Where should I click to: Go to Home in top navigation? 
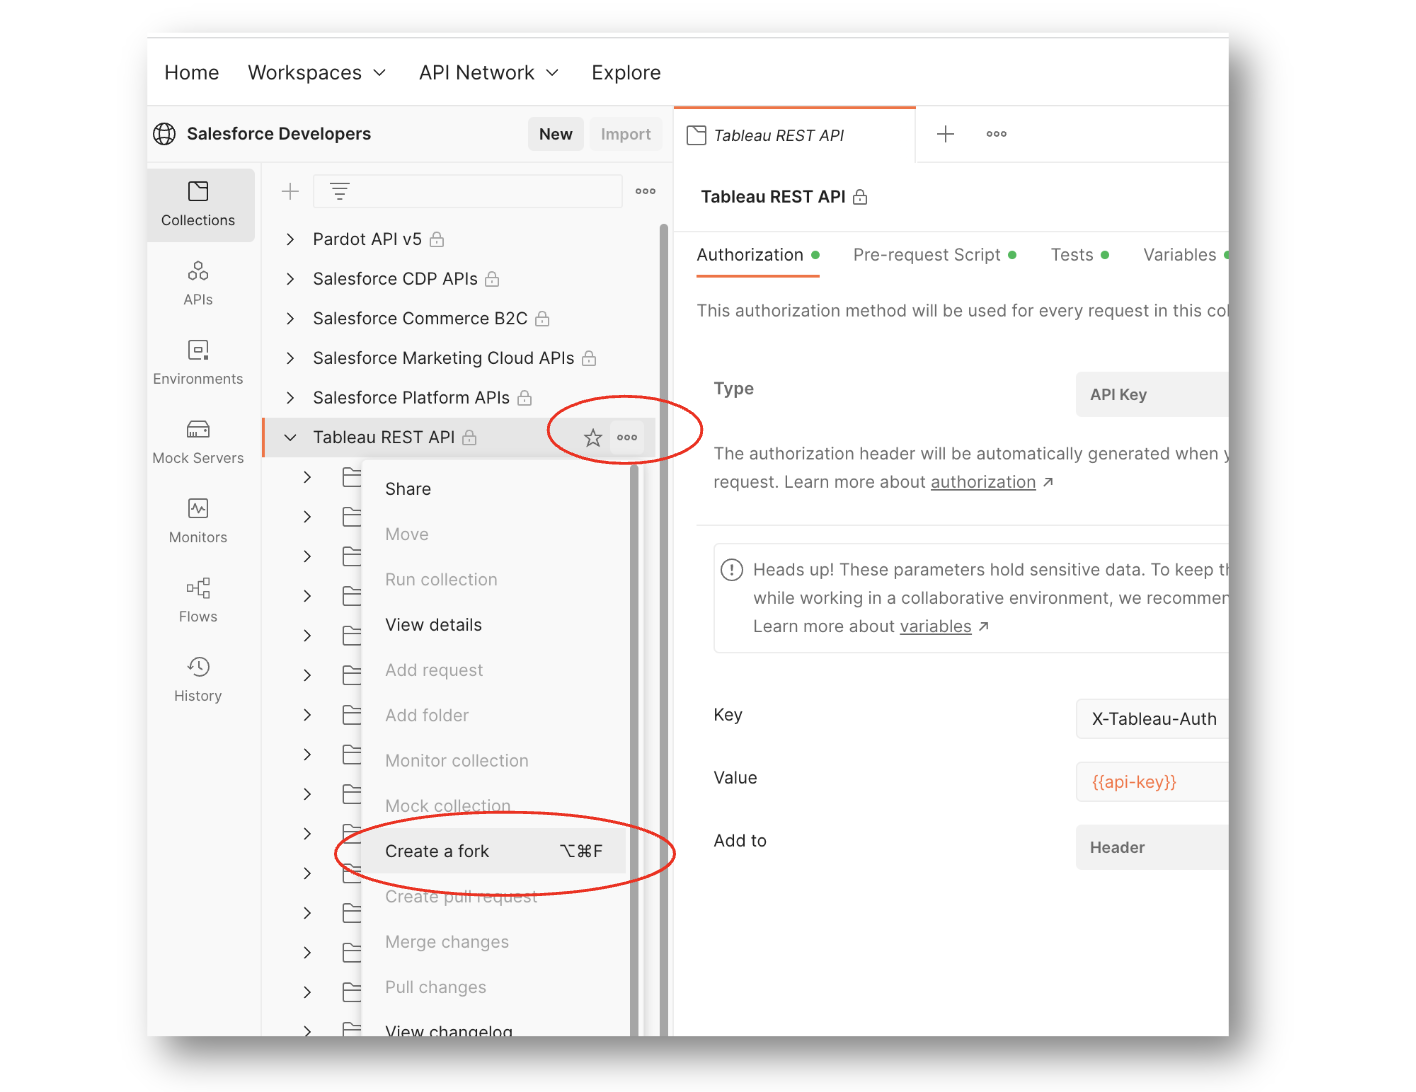pyautogui.click(x=192, y=73)
